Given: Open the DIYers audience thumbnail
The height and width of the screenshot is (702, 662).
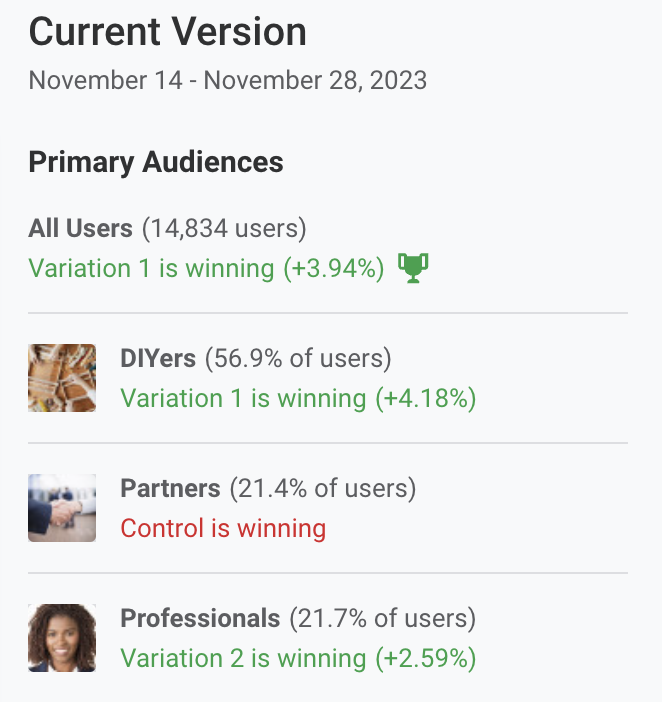Looking at the screenshot, I should [x=62, y=378].
